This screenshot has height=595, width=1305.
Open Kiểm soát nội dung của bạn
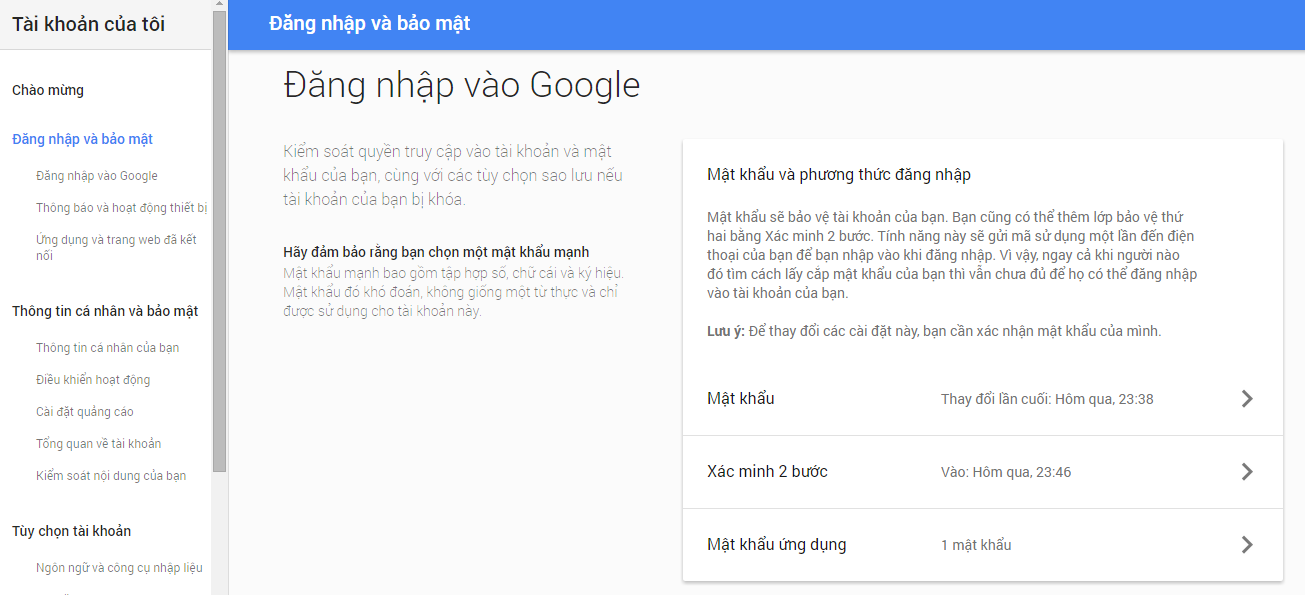tap(111, 476)
